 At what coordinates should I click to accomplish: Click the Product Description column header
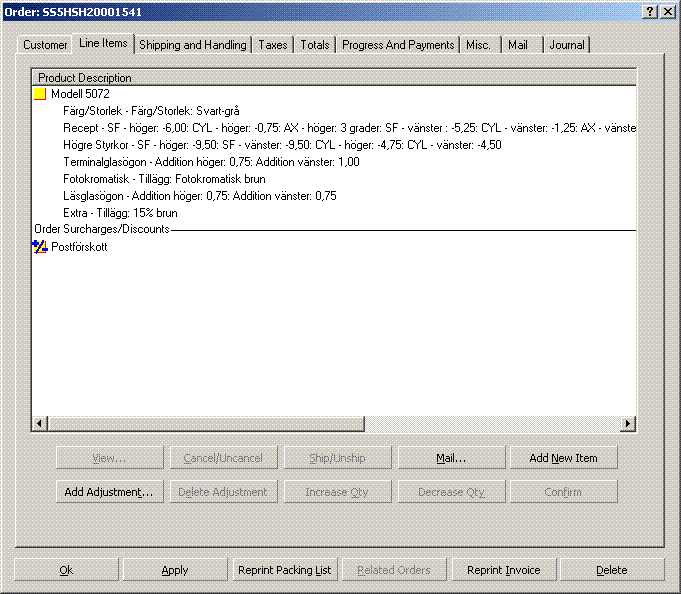click(85, 77)
